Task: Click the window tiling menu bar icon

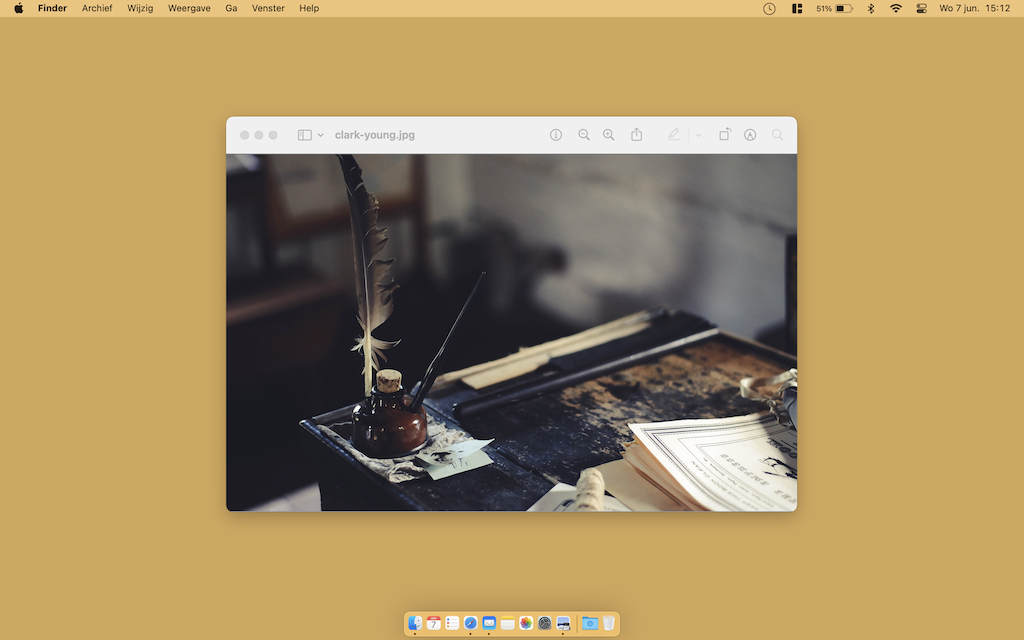Action: 797,8
